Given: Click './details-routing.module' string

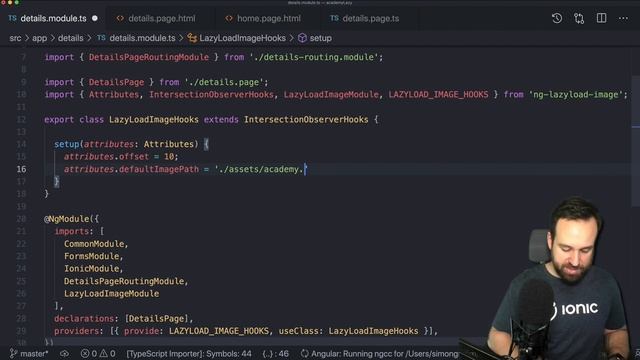Looking at the screenshot, I should 314,57.
